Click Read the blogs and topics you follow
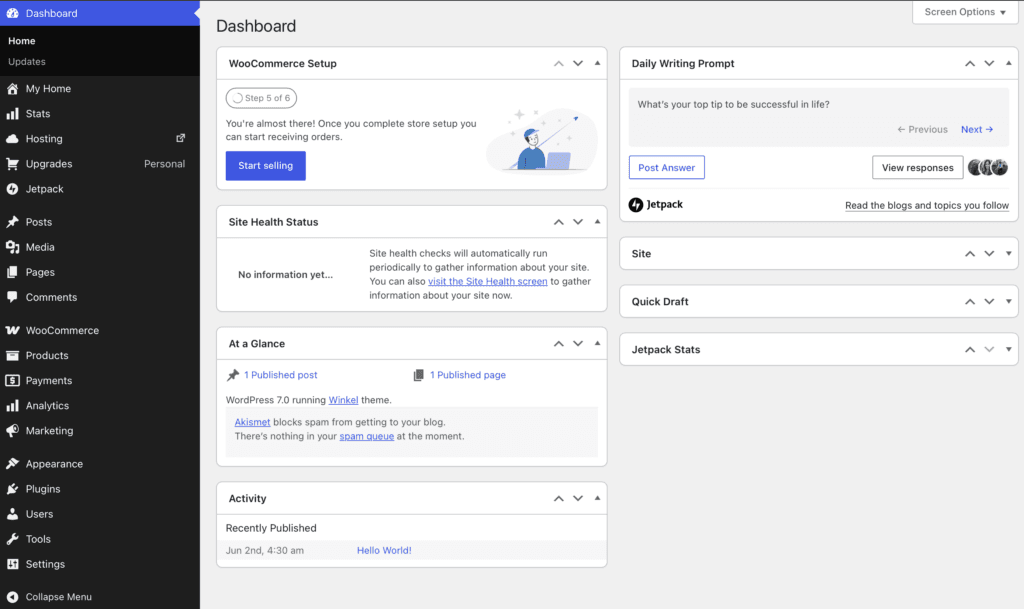 coord(927,205)
